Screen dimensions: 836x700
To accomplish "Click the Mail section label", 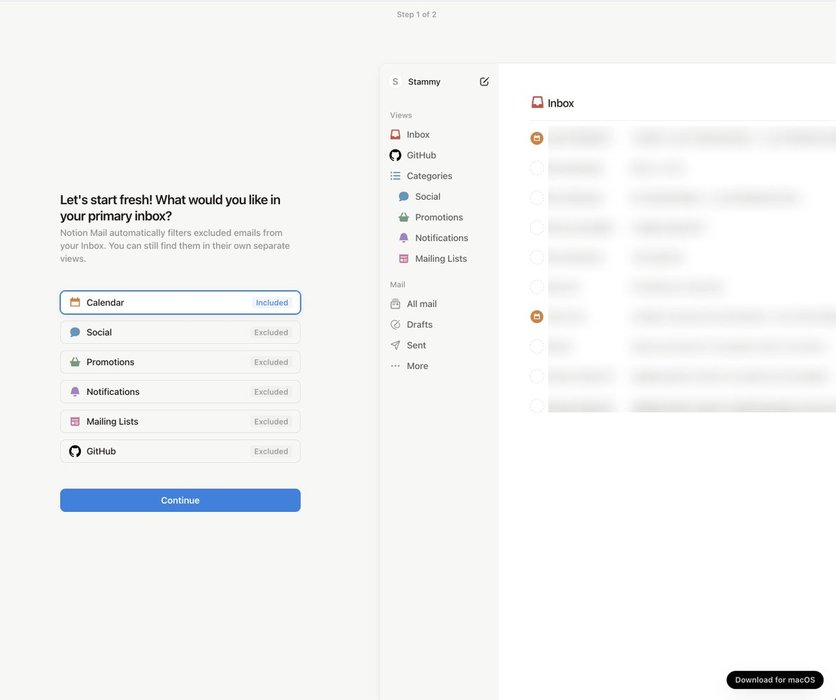I will (398, 285).
